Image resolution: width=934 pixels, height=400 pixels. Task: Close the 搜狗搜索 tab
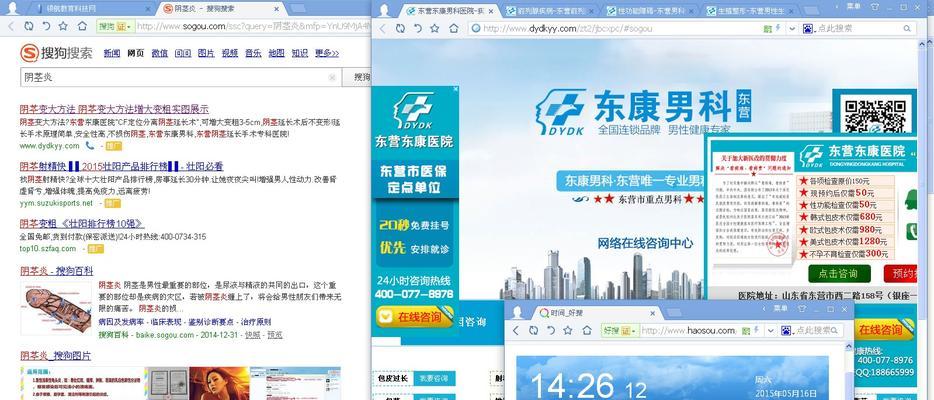pos(276,9)
